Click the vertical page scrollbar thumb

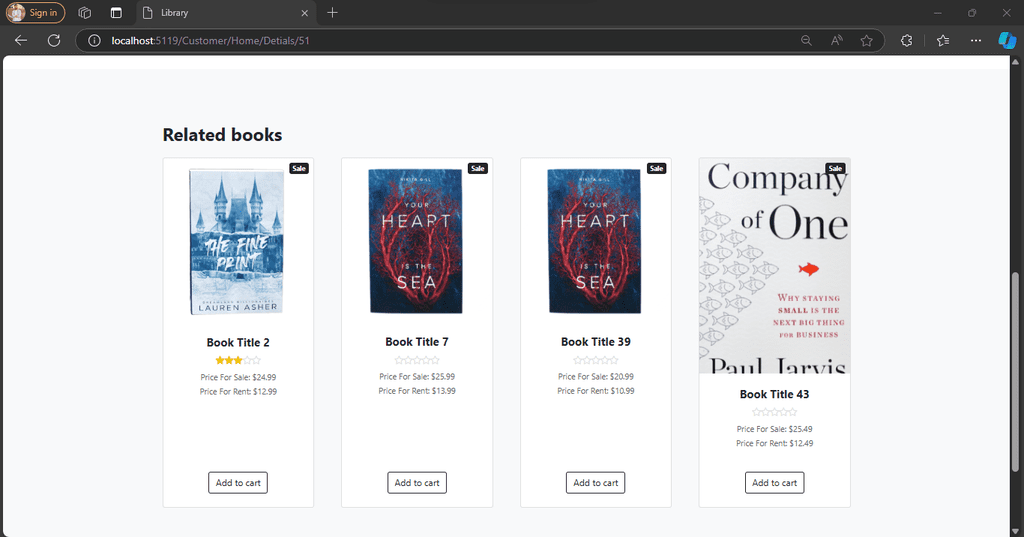point(1015,372)
